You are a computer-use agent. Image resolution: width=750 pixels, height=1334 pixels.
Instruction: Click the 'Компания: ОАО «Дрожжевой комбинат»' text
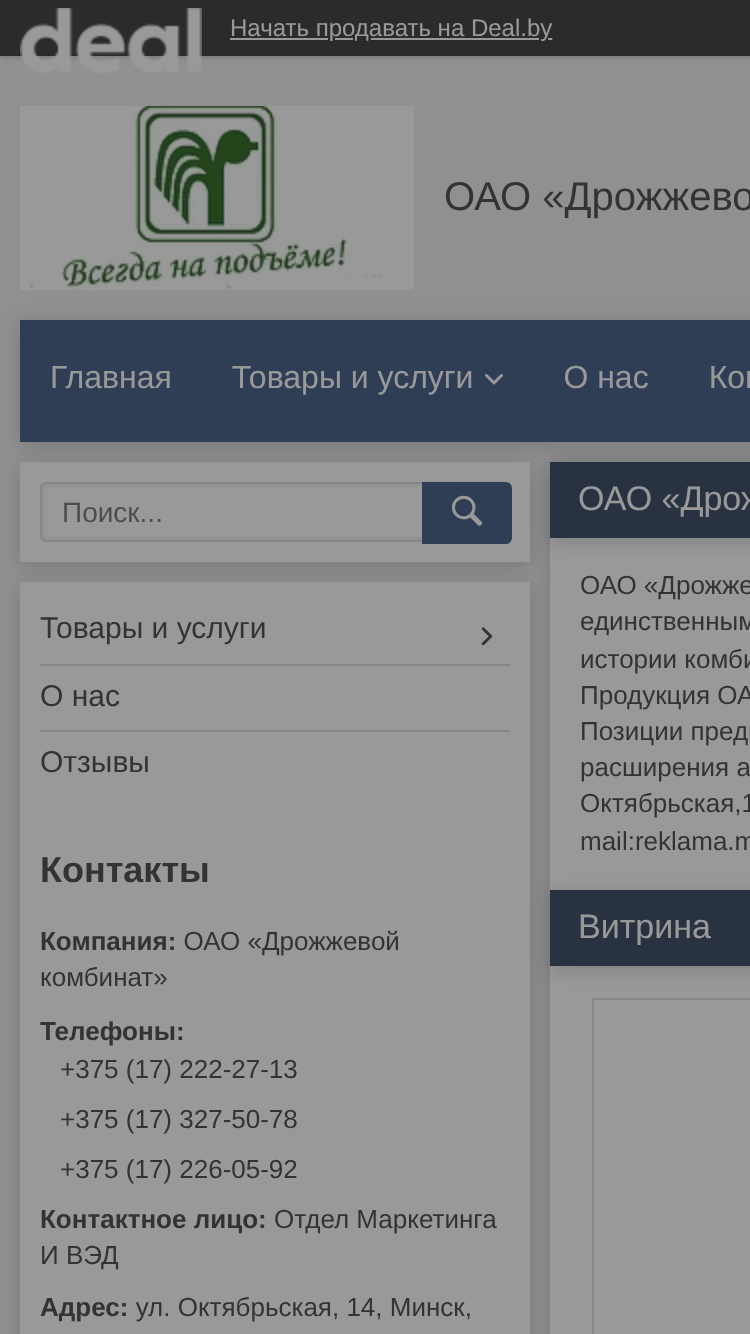tap(220, 959)
